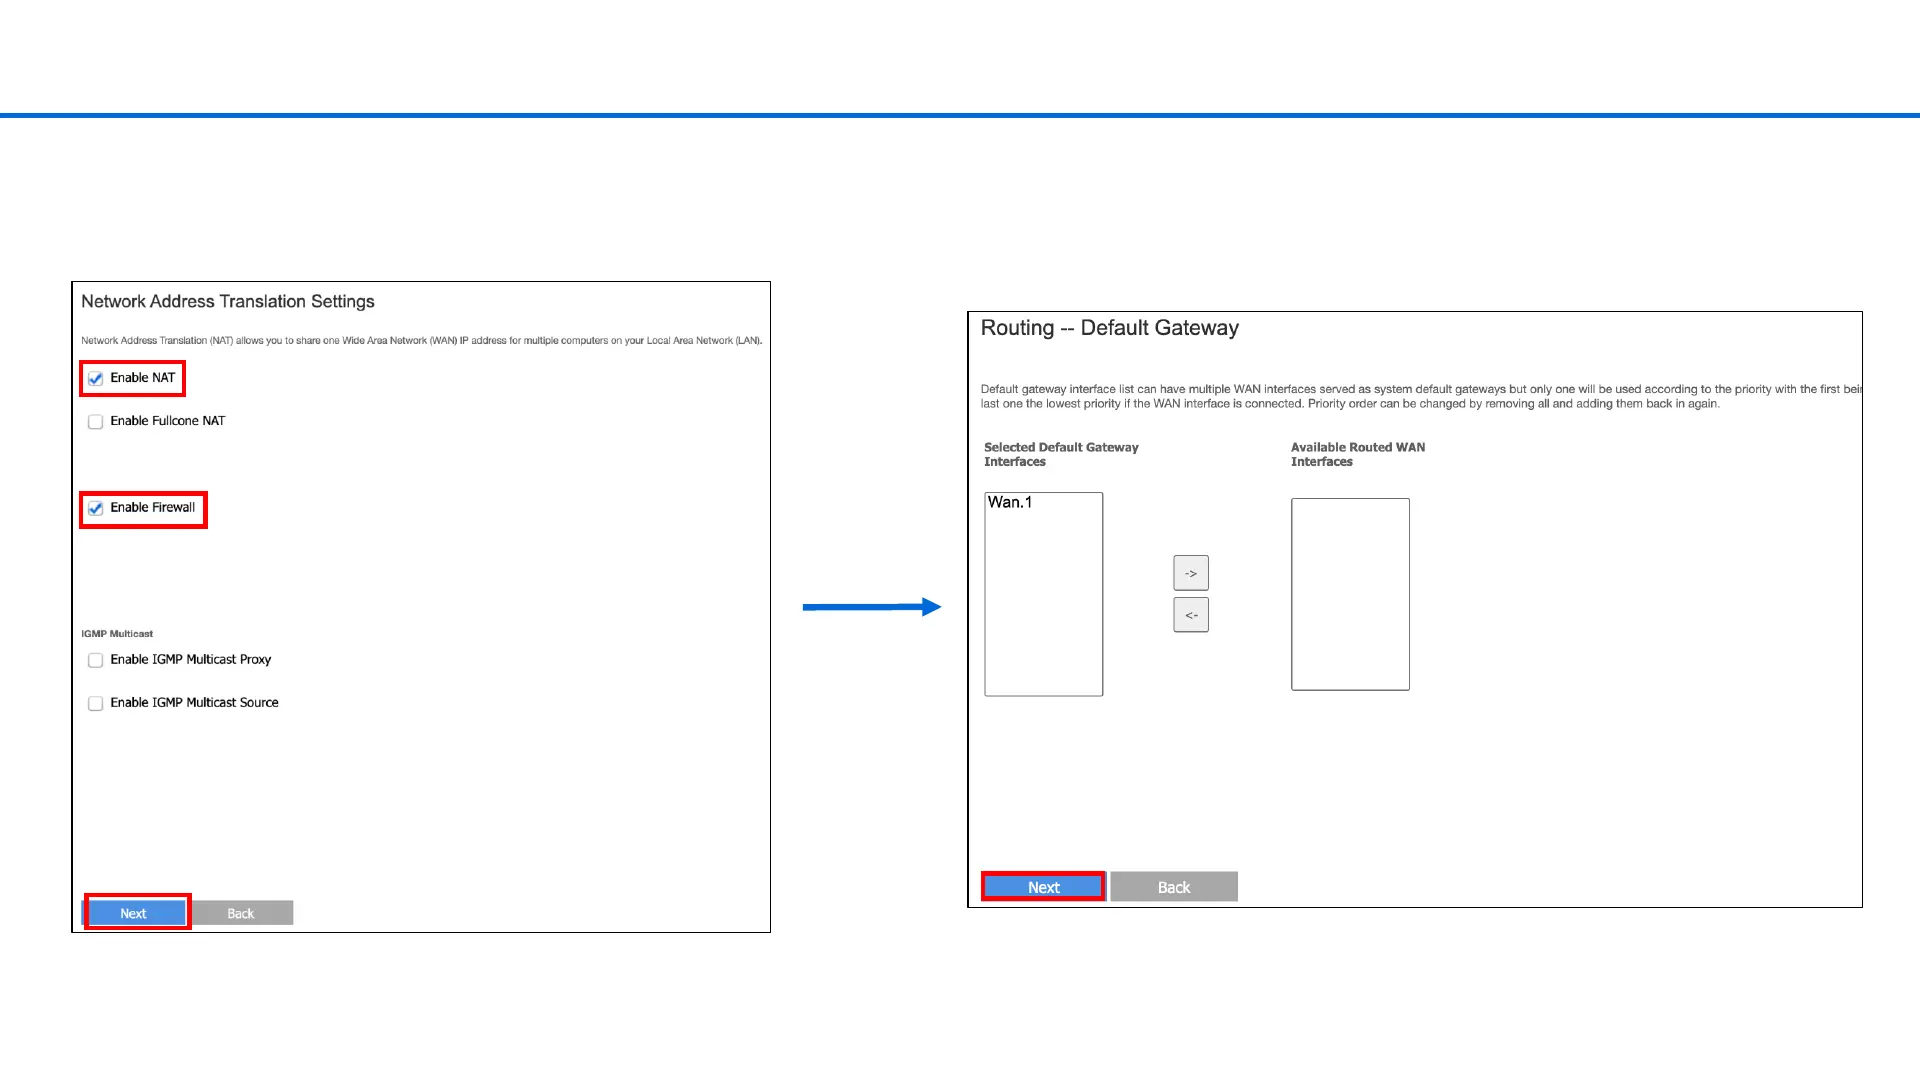Enable the IGMP Multicast Proxy checkbox
1920x1080 pixels.
(96, 660)
